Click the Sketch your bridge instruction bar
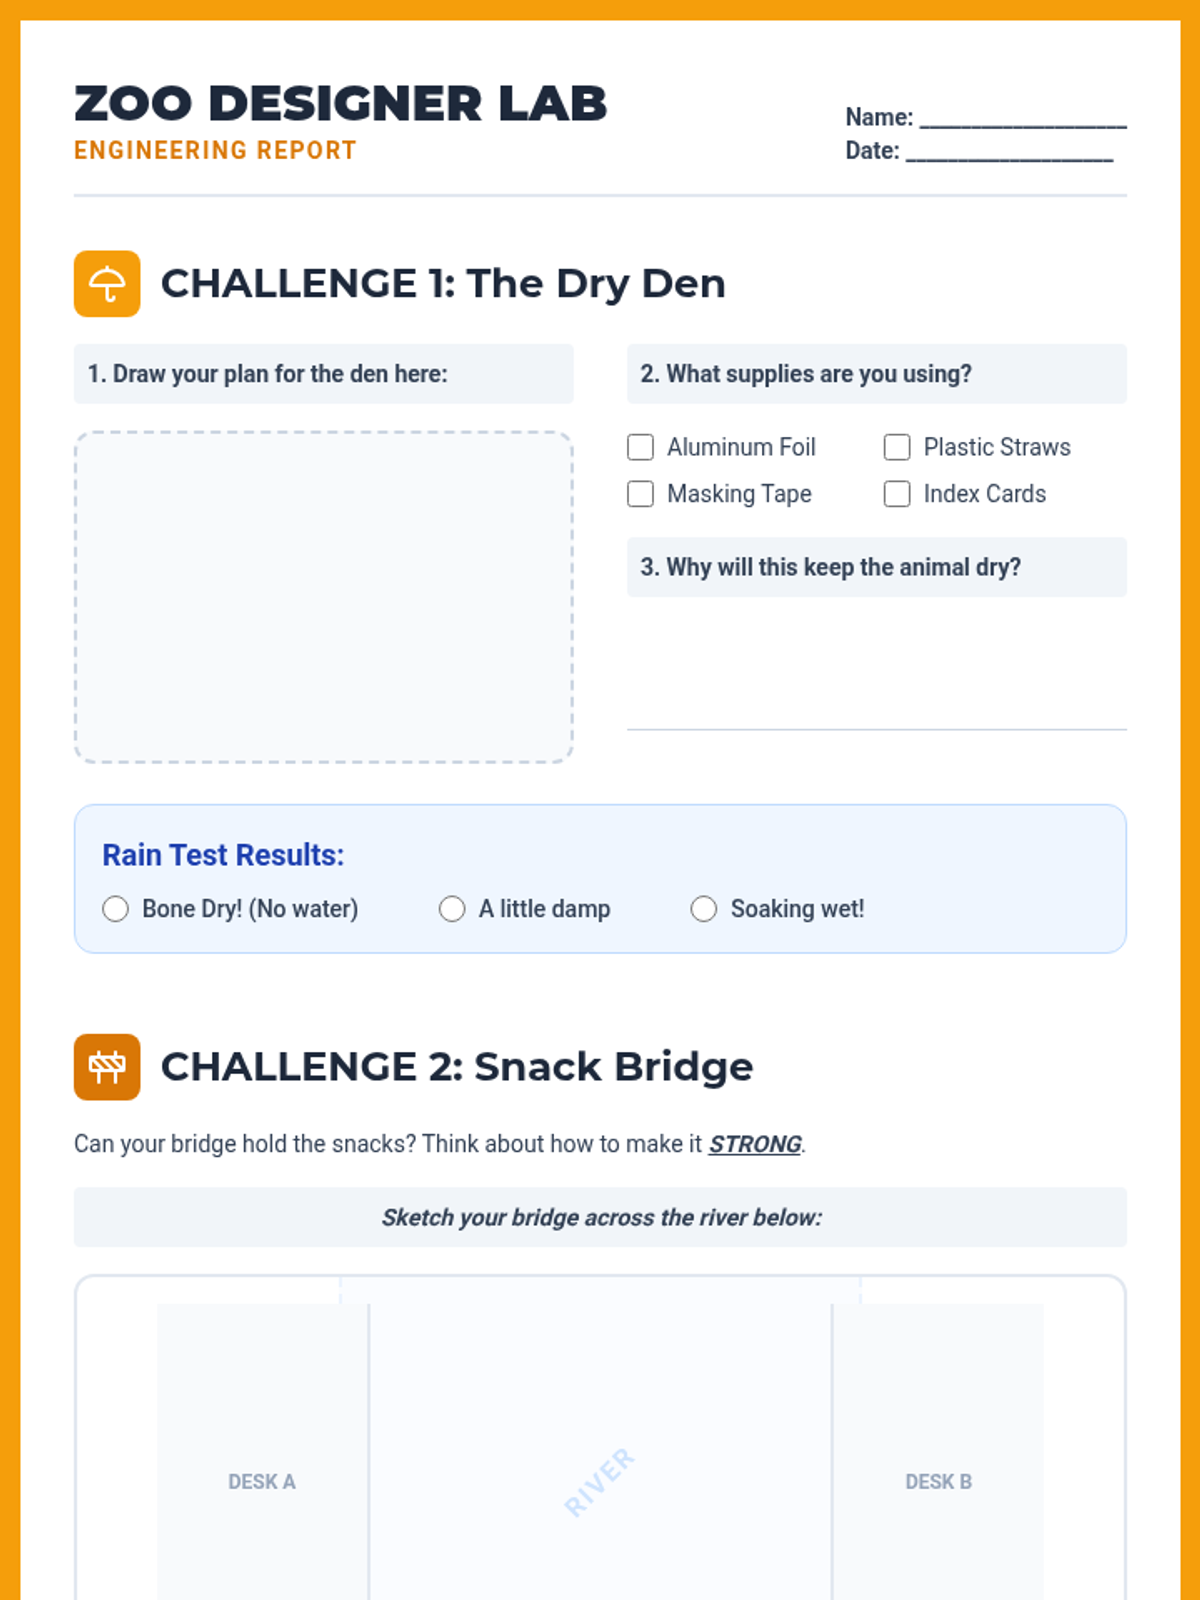 (600, 1217)
